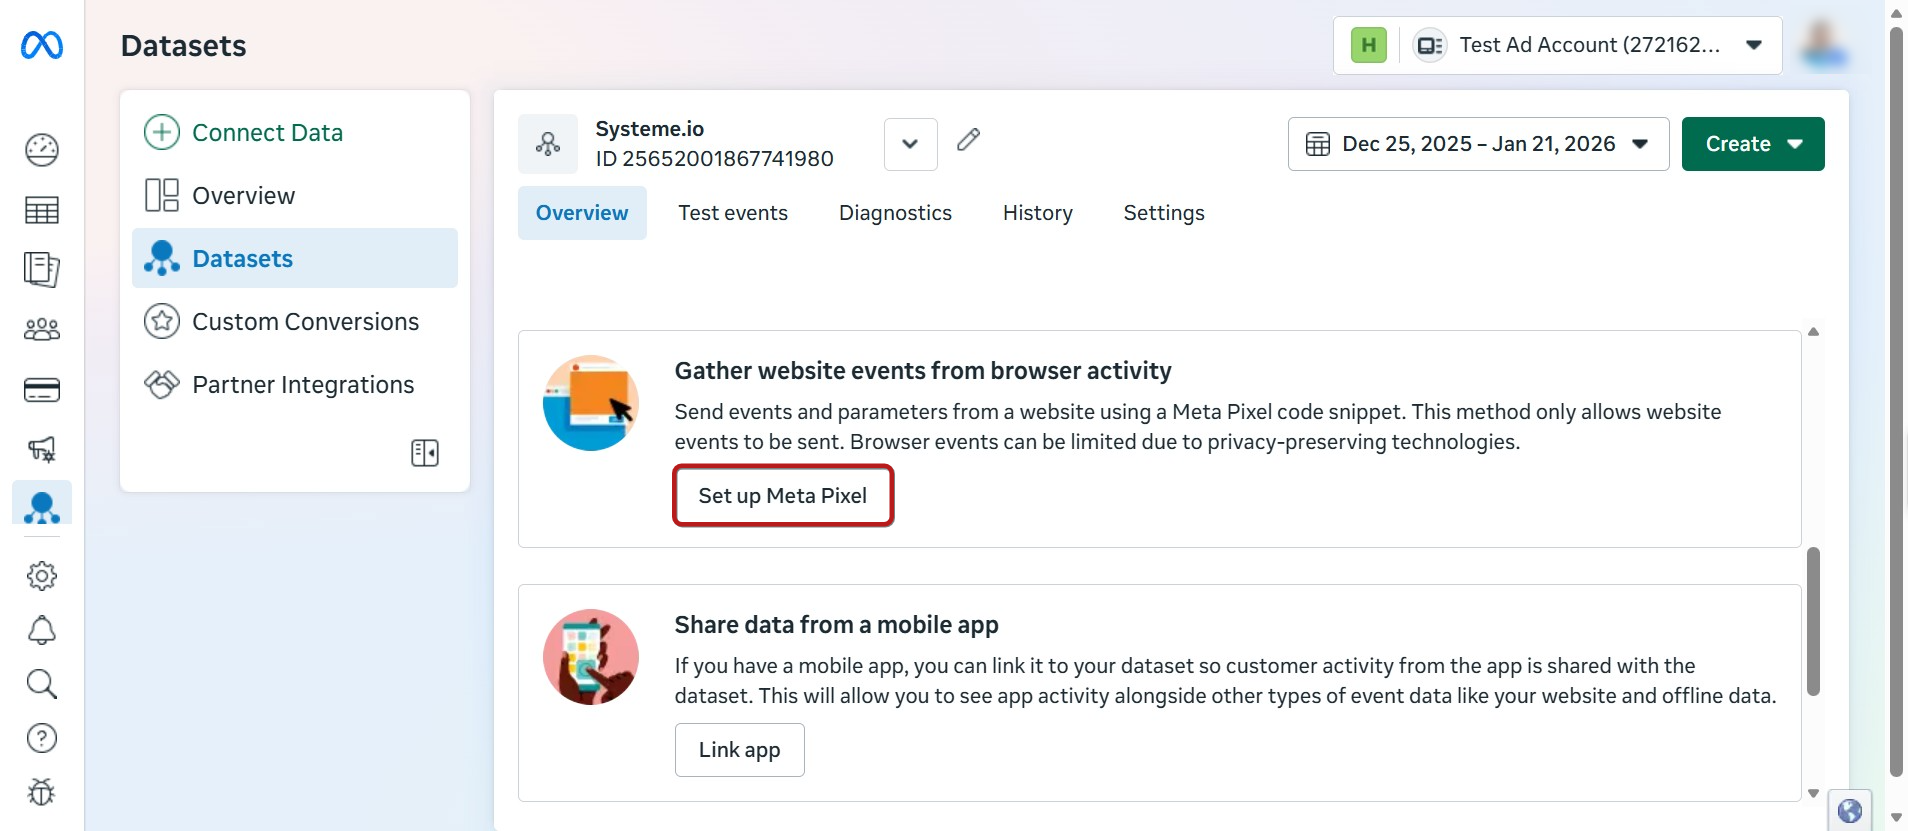Select Custom Conversions in side menu
This screenshot has width=1908, height=831.
295,321
